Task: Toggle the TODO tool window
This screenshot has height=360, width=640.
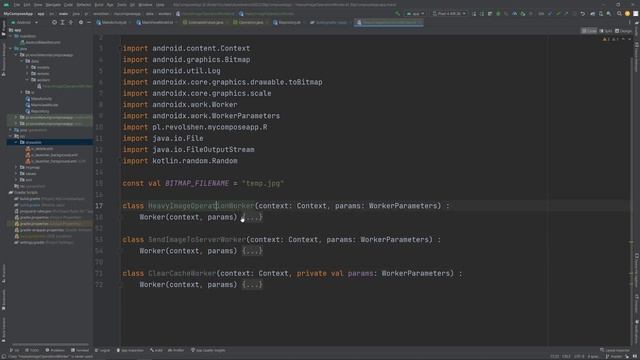Action: tap(32, 350)
